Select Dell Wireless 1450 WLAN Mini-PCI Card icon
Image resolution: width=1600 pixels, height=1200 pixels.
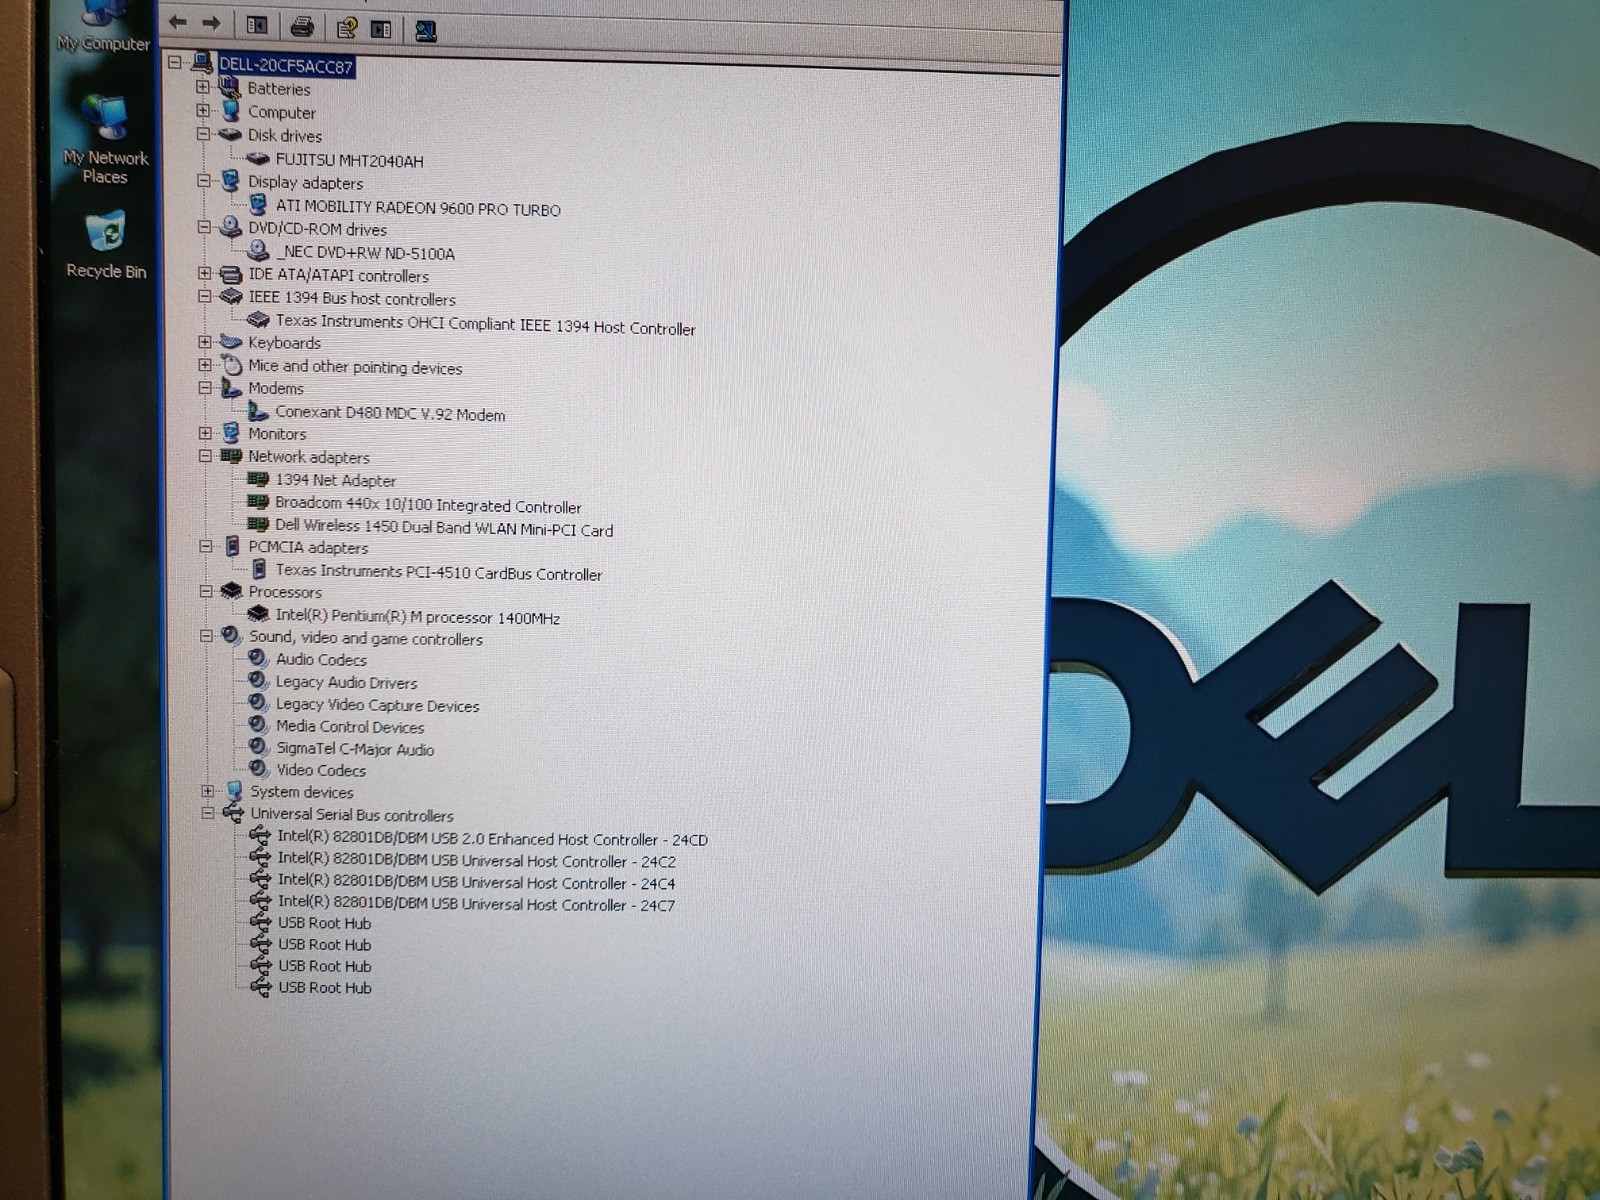click(x=258, y=524)
